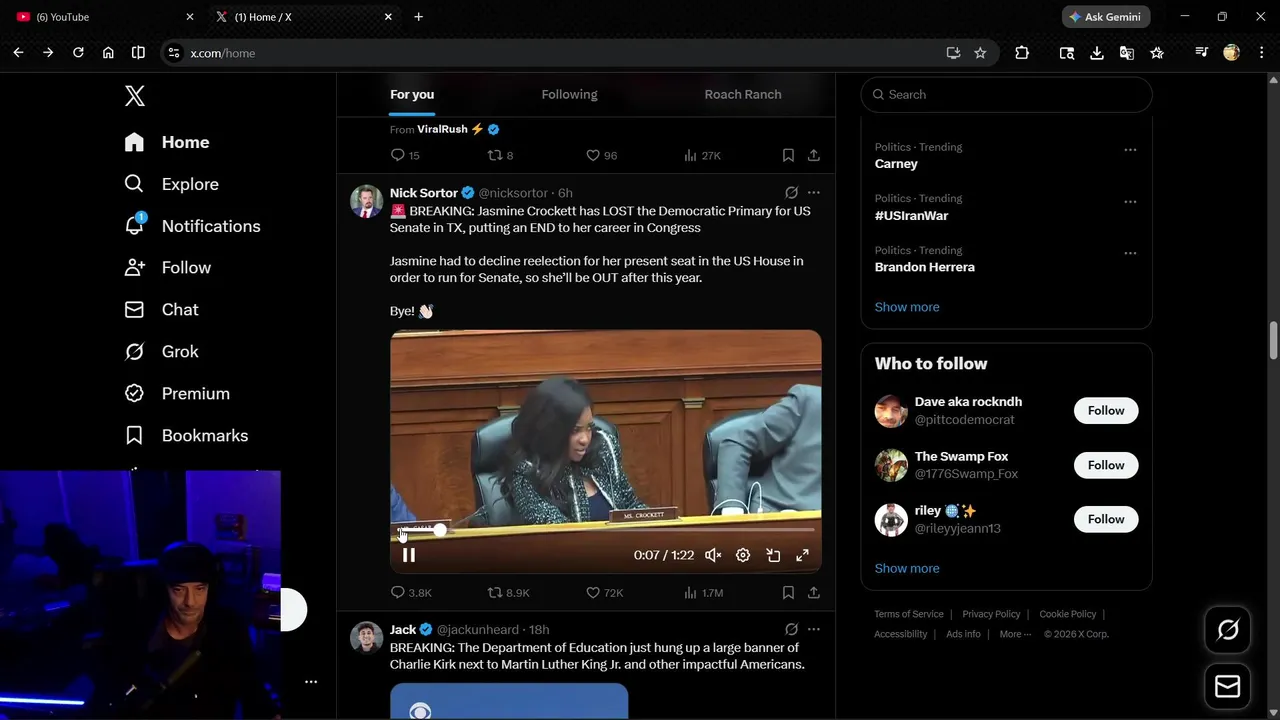The width and height of the screenshot is (1280, 720).
Task: Follow The Swamp Fox
Action: click(1106, 465)
